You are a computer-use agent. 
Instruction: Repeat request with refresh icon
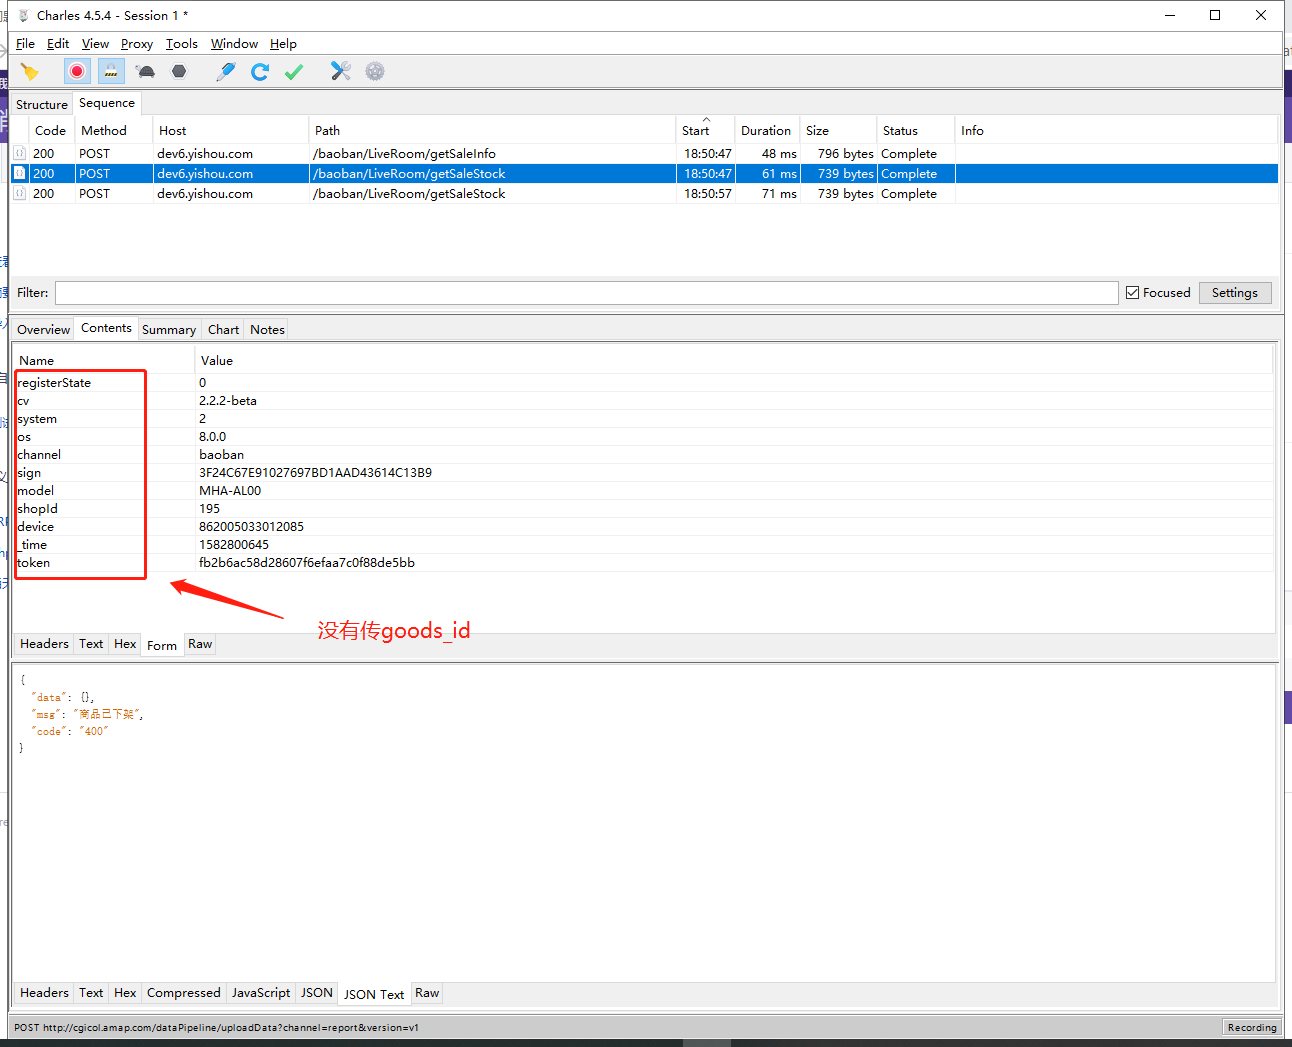click(x=260, y=71)
